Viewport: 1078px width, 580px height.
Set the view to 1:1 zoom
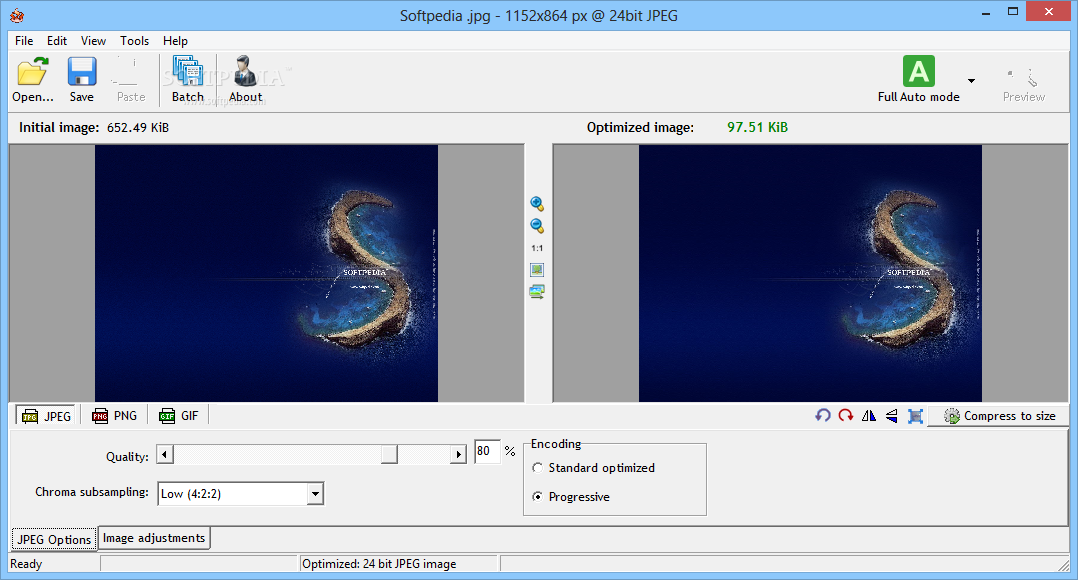(537, 248)
